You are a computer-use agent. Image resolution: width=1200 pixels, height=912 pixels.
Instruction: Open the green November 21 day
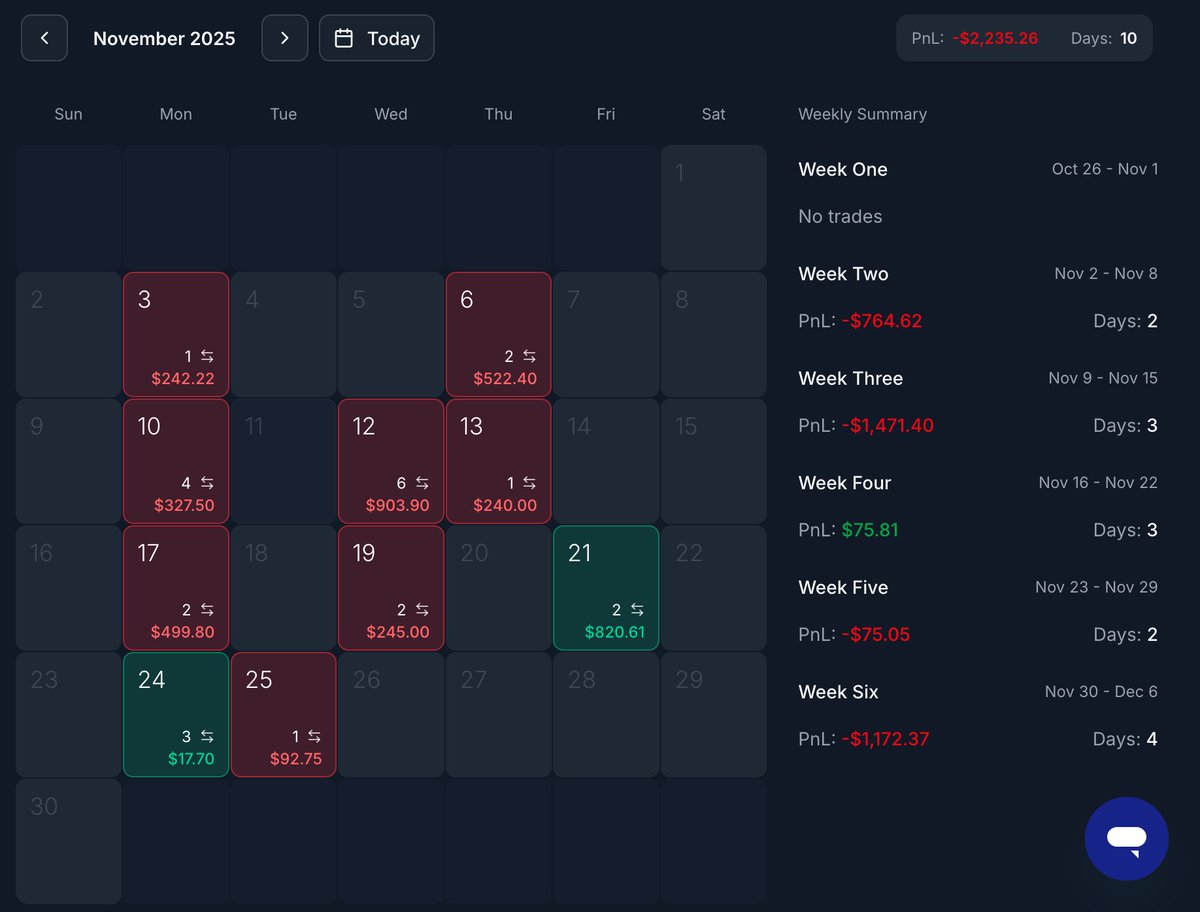pyautogui.click(x=606, y=588)
